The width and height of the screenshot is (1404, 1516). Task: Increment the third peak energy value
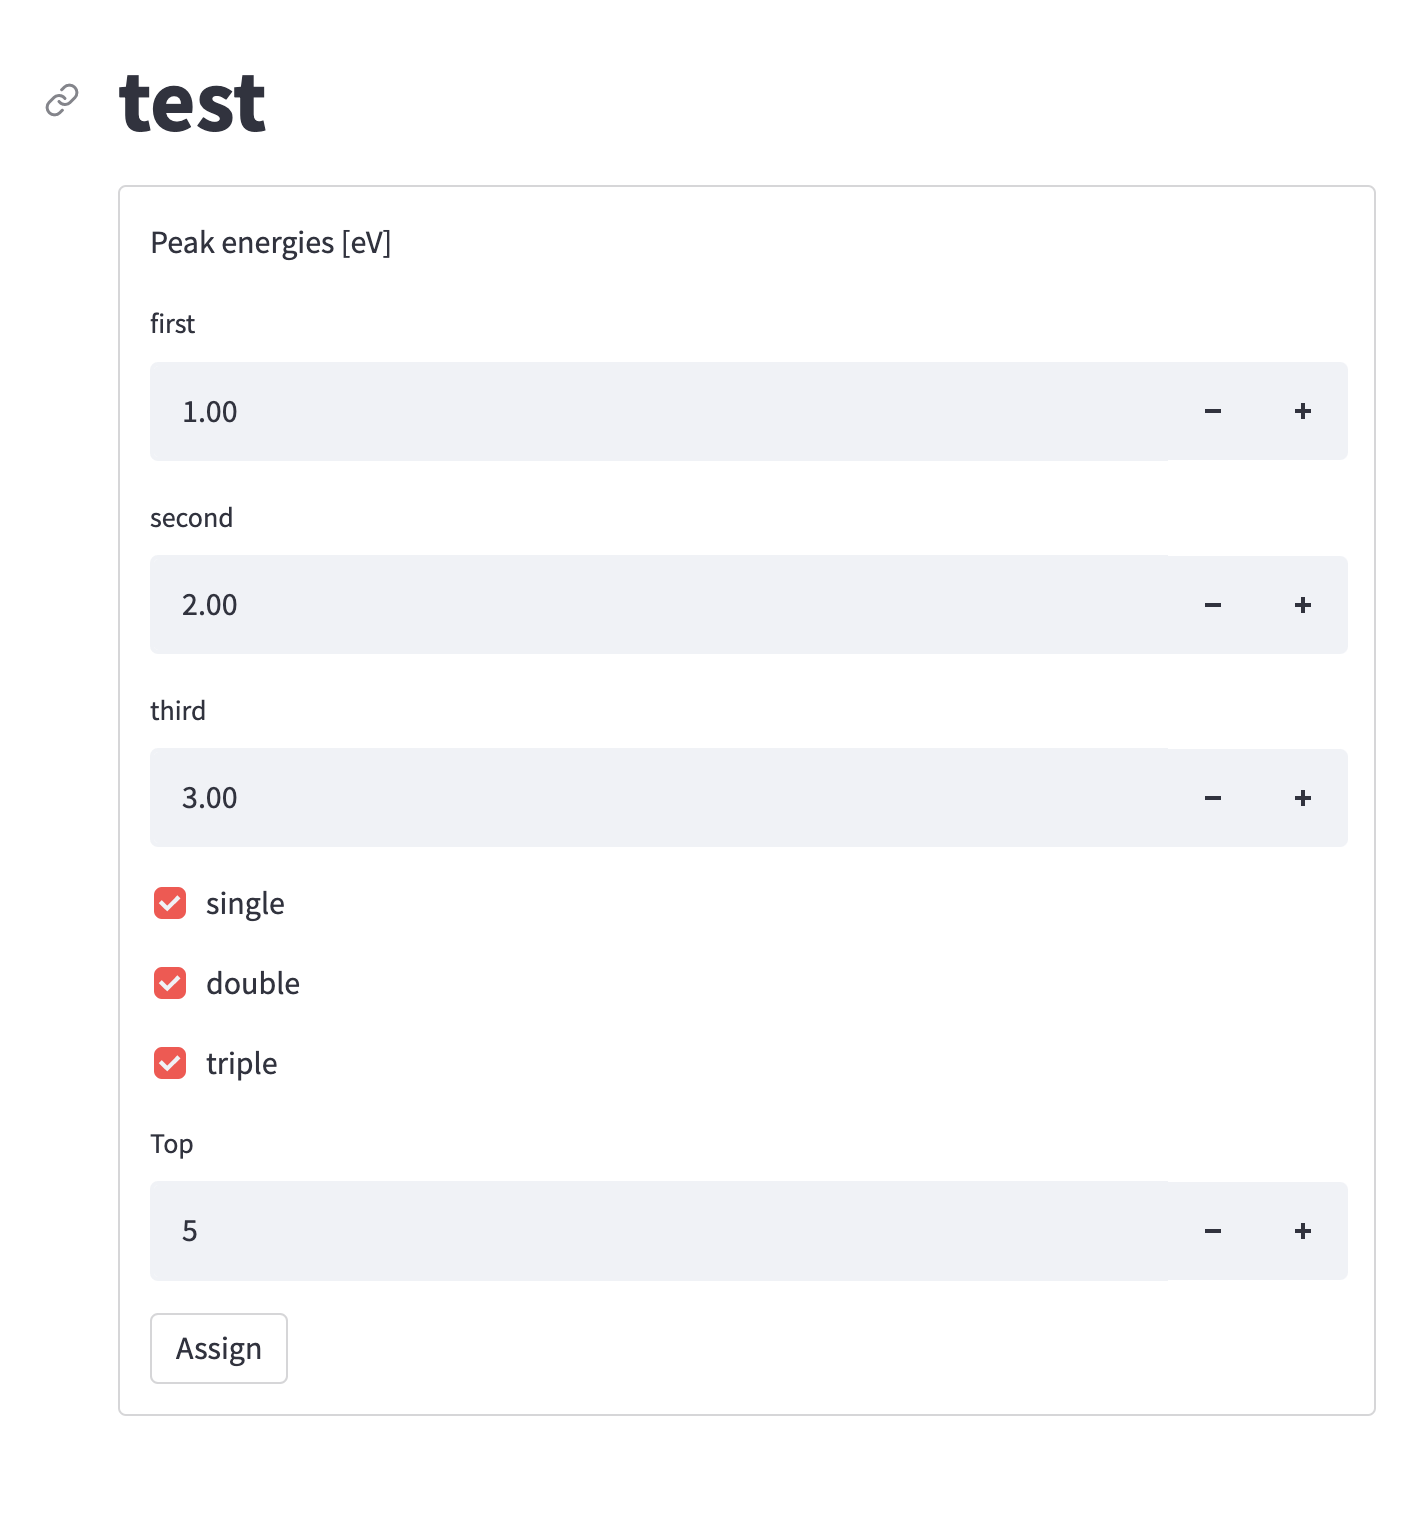pos(1303,798)
